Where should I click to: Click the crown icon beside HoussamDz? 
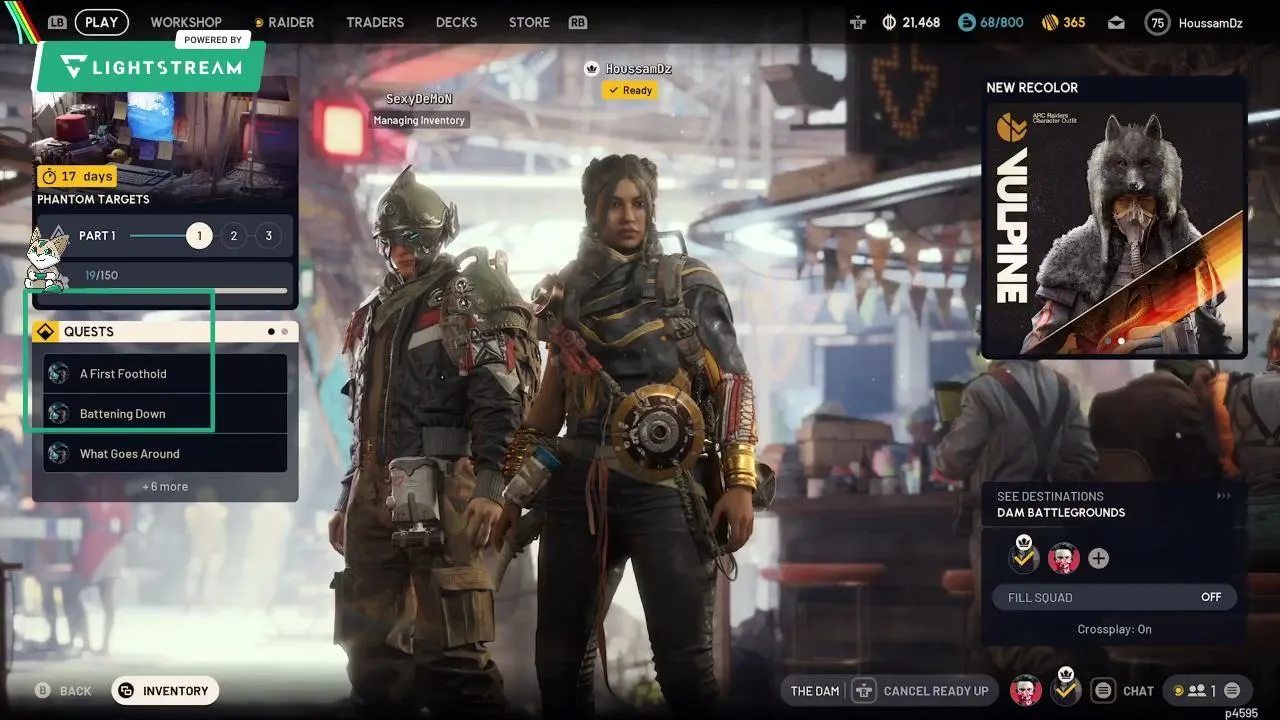[x=592, y=69]
